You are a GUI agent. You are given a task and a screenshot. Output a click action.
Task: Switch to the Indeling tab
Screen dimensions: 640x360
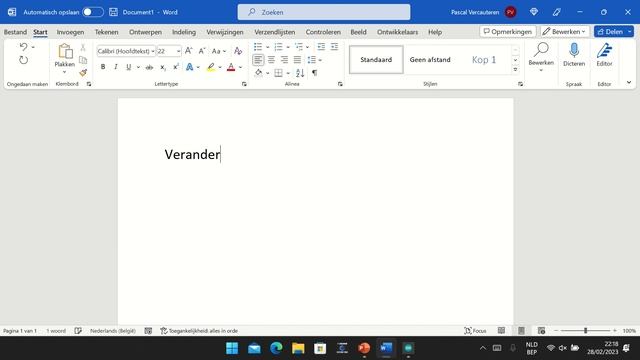(x=184, y=32)
